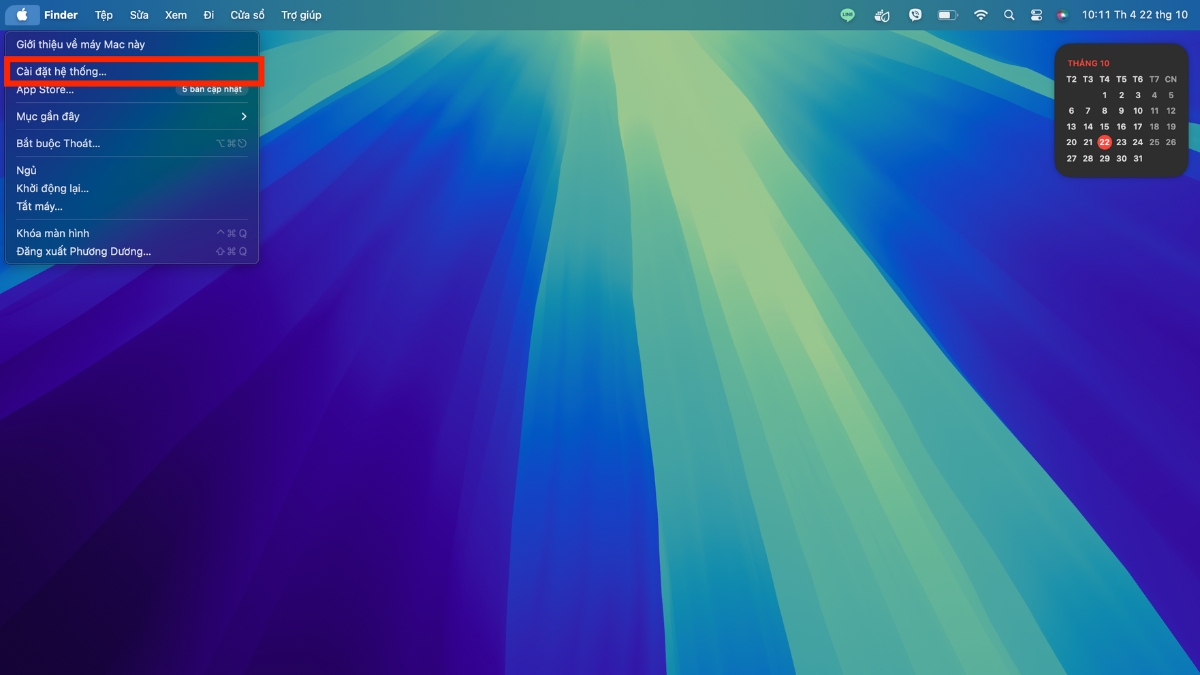The image size is (1200, 675).
Task: Launch Siri from the menu bar
Action: tap(1062, 15)
